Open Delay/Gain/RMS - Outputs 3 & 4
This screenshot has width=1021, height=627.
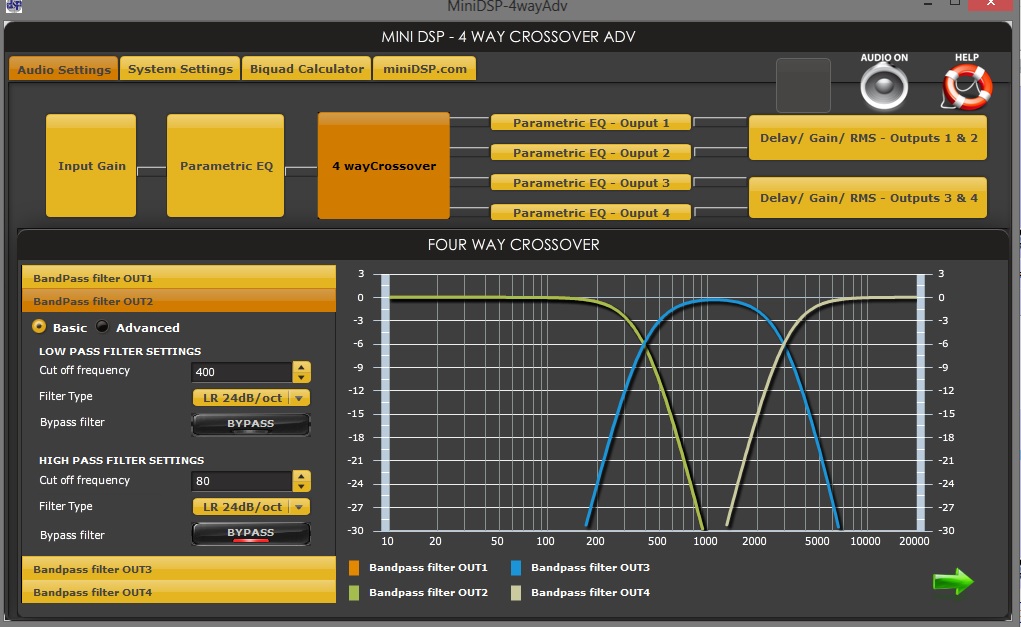(868, 198)
